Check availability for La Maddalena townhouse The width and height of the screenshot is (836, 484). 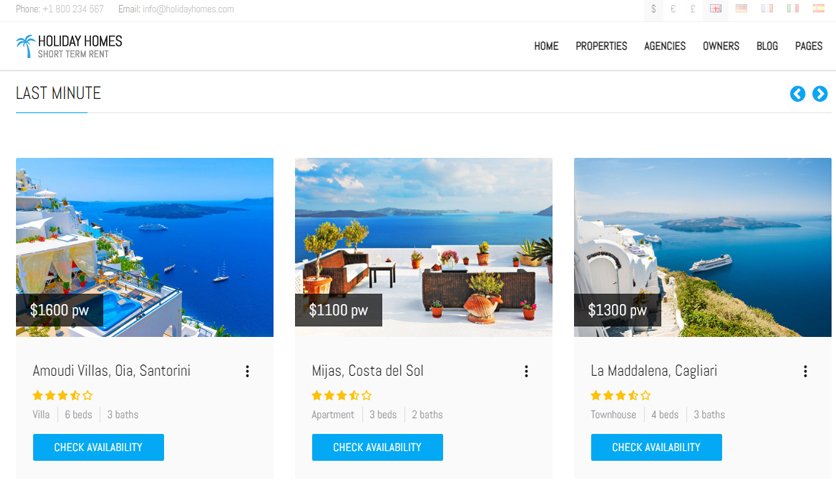pos(656,447)
